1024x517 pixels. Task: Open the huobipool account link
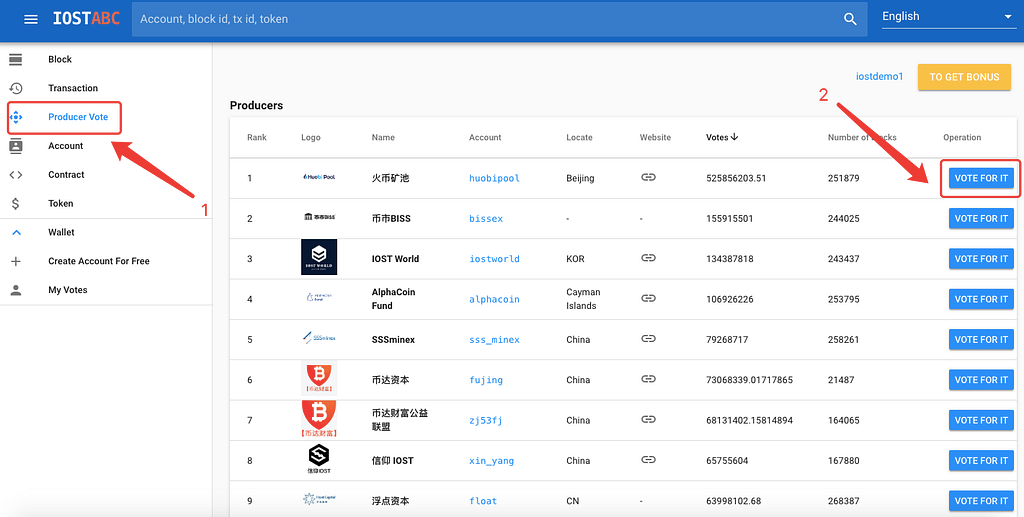click(x=494, y=178)
